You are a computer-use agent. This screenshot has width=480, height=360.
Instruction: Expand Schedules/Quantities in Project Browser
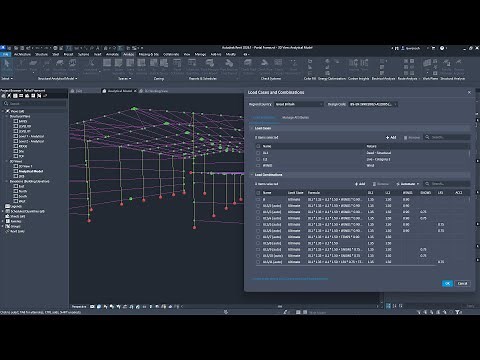click(x=3, y=211)
